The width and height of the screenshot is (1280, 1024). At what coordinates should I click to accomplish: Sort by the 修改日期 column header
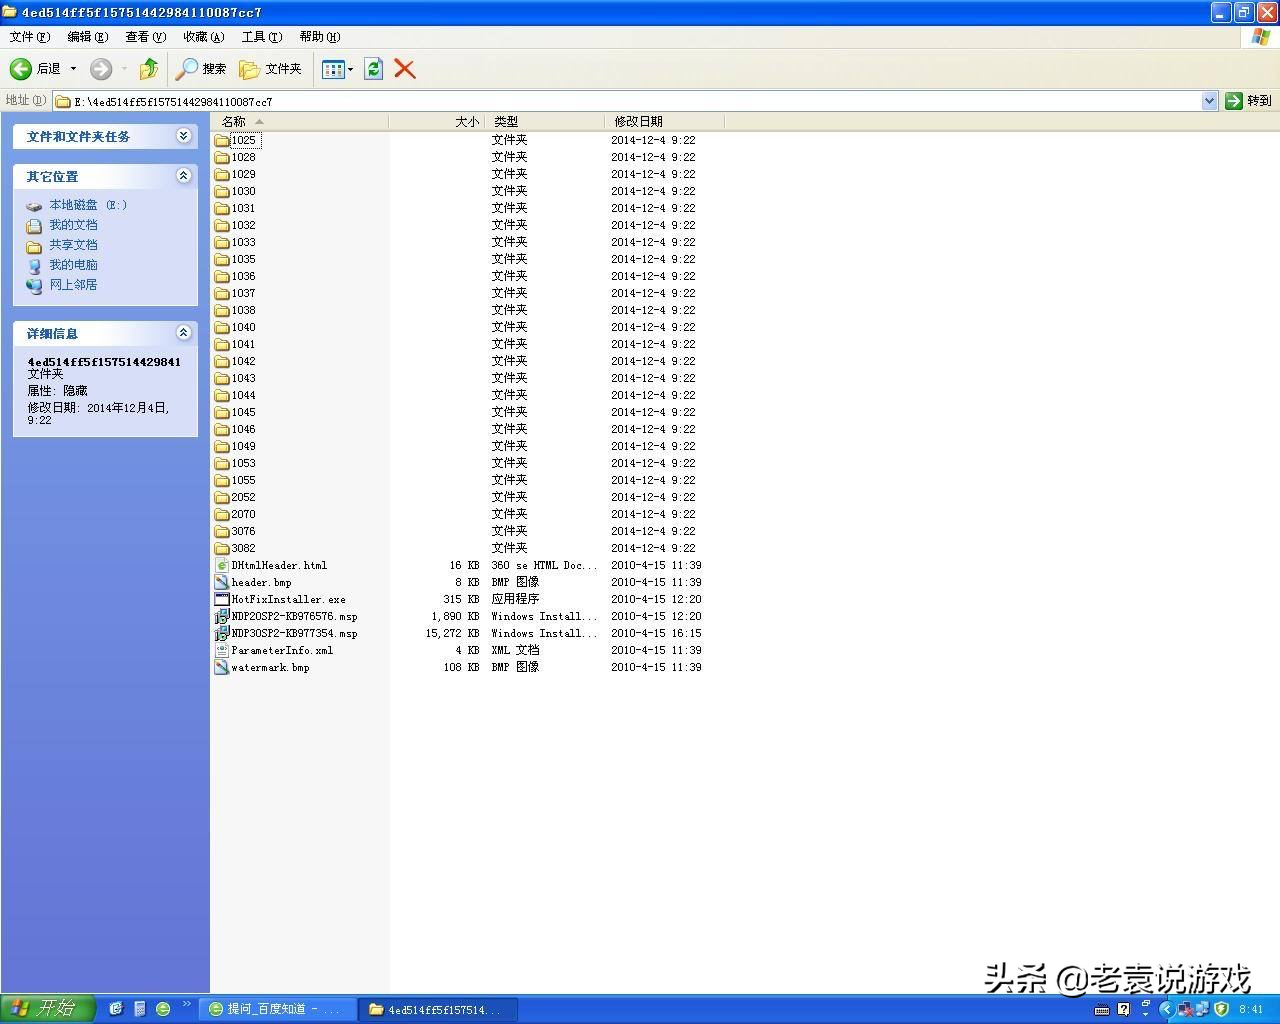pos(664,121)
